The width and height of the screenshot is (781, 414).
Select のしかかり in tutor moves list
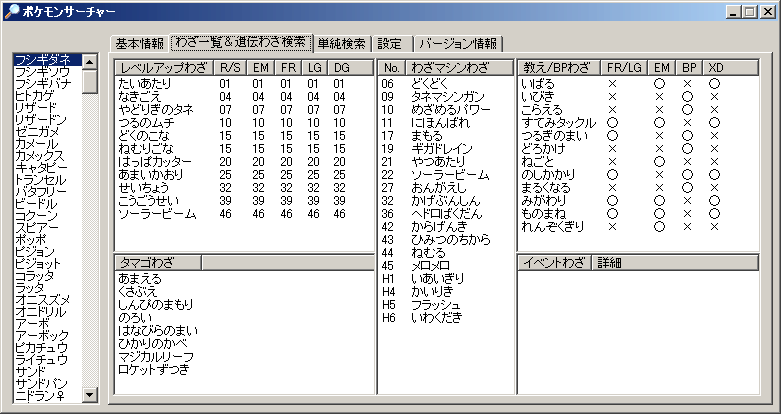click(548, 175)
